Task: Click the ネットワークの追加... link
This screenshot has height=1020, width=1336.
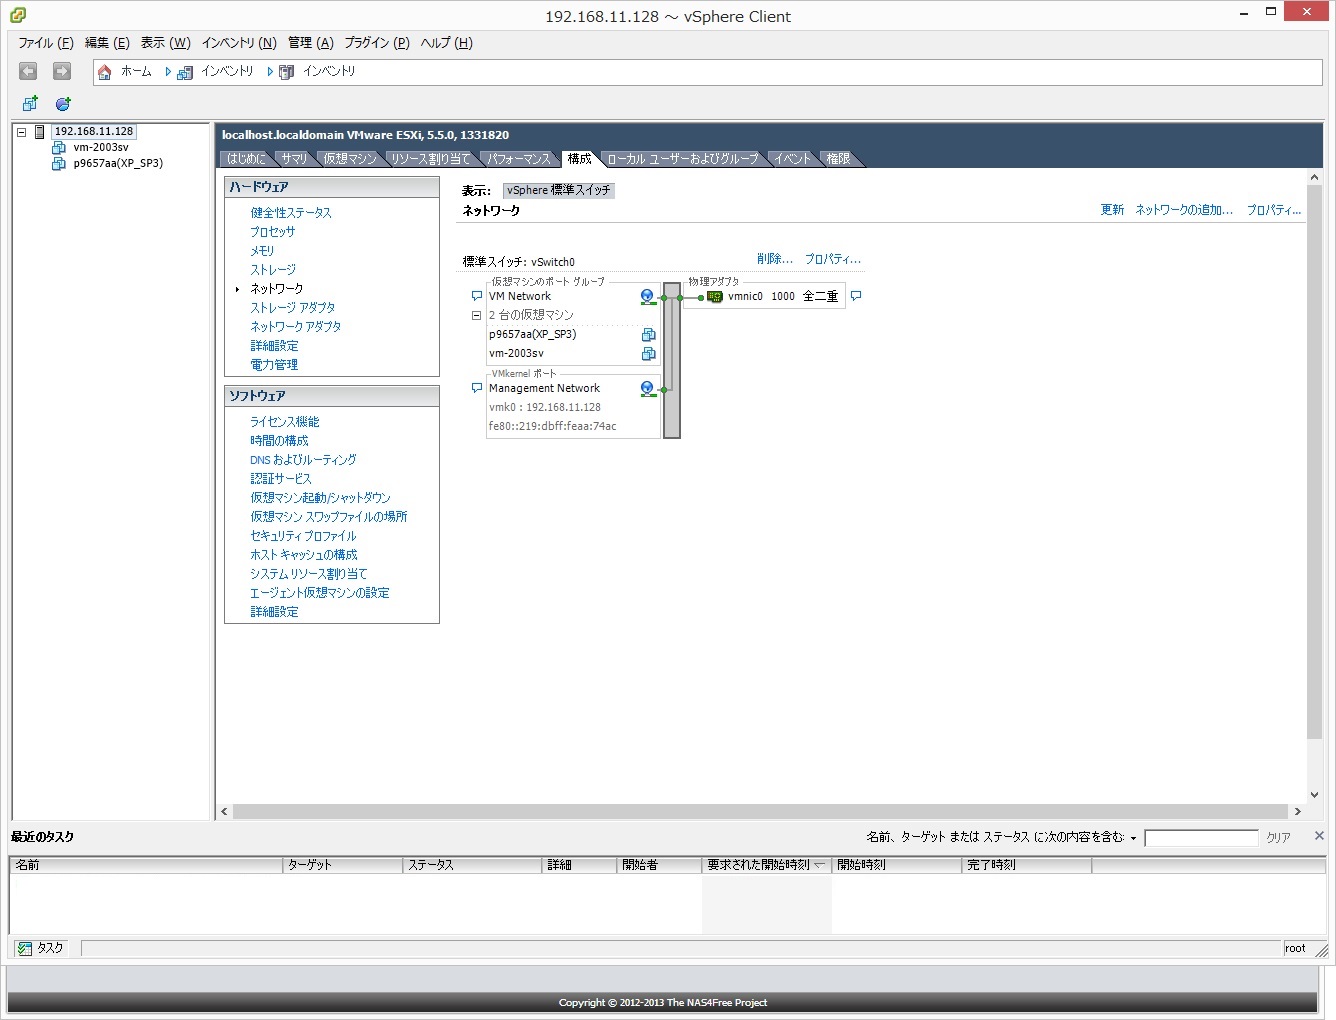Action: click(1184, 210)
